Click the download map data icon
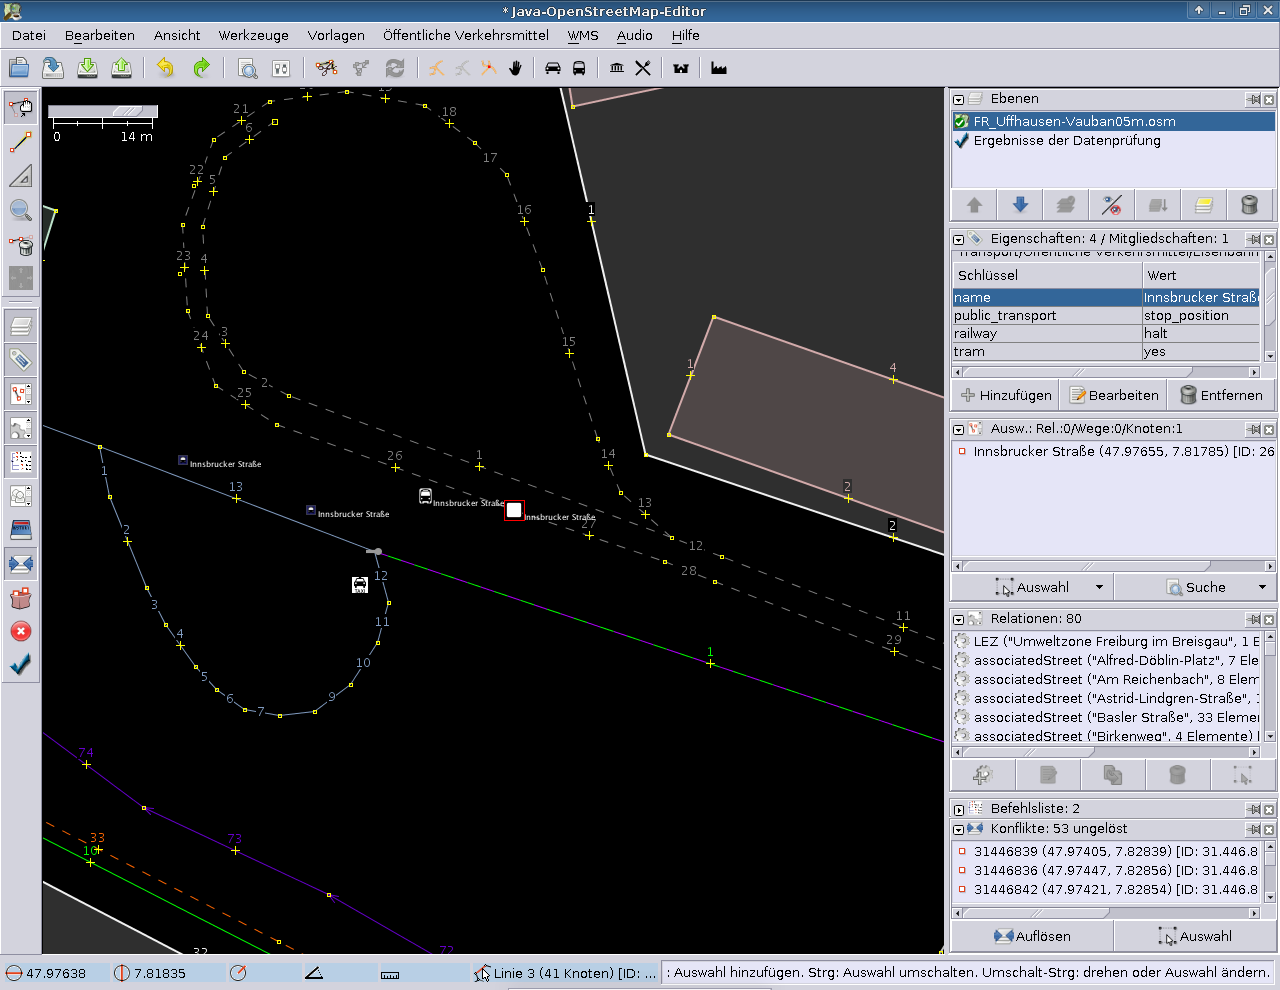Screen dimensions: 1280x990 click(87, 68)
